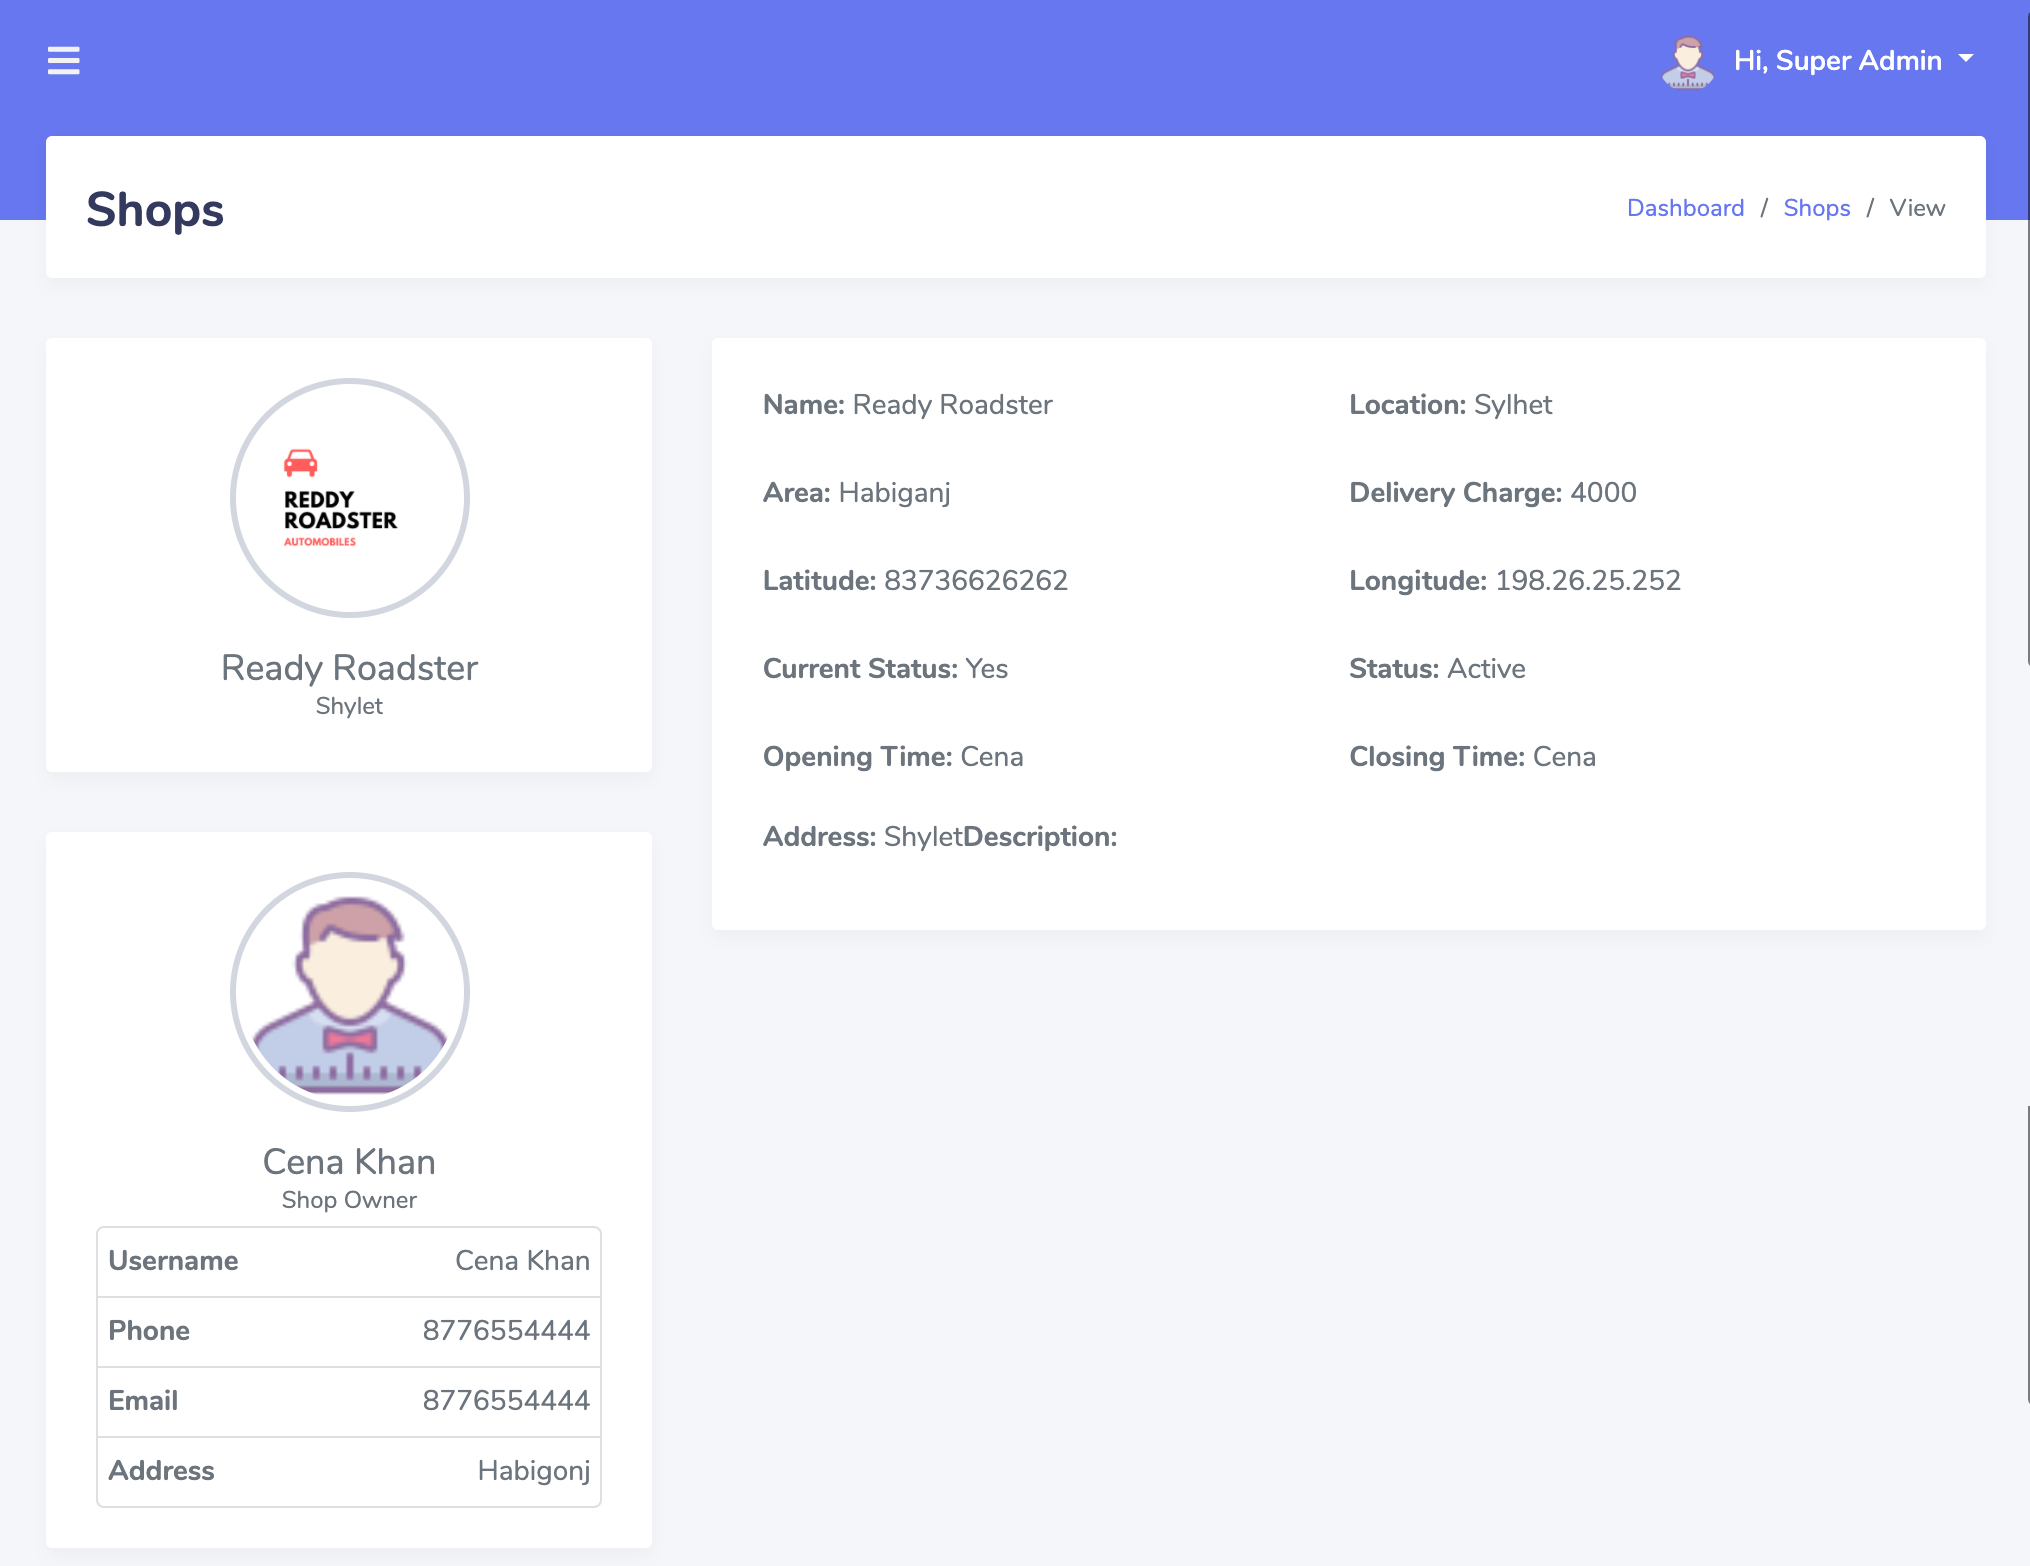Viewport: 2030px width, 1566px height.
Task: Click the Closing Time: Cena field
Action: pos(1472,757)
